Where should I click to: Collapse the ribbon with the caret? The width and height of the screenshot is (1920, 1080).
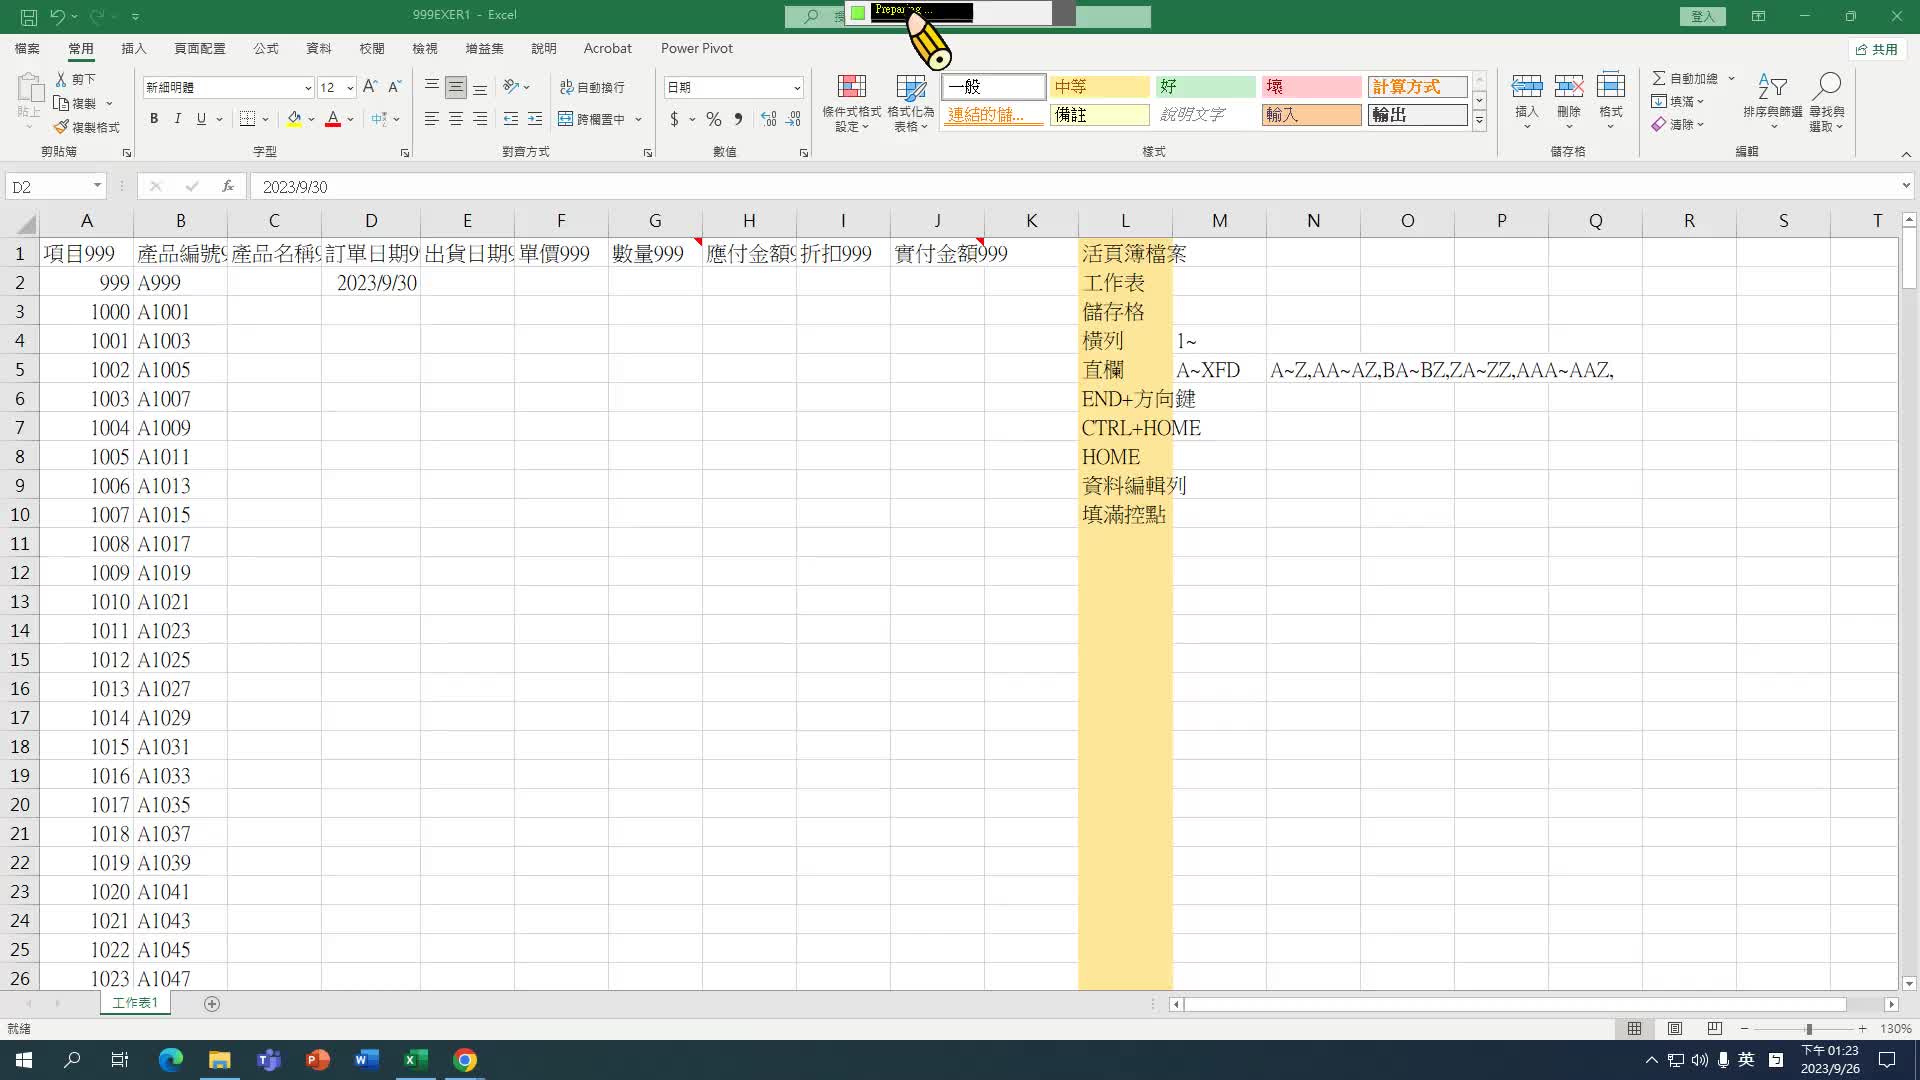1906,154
